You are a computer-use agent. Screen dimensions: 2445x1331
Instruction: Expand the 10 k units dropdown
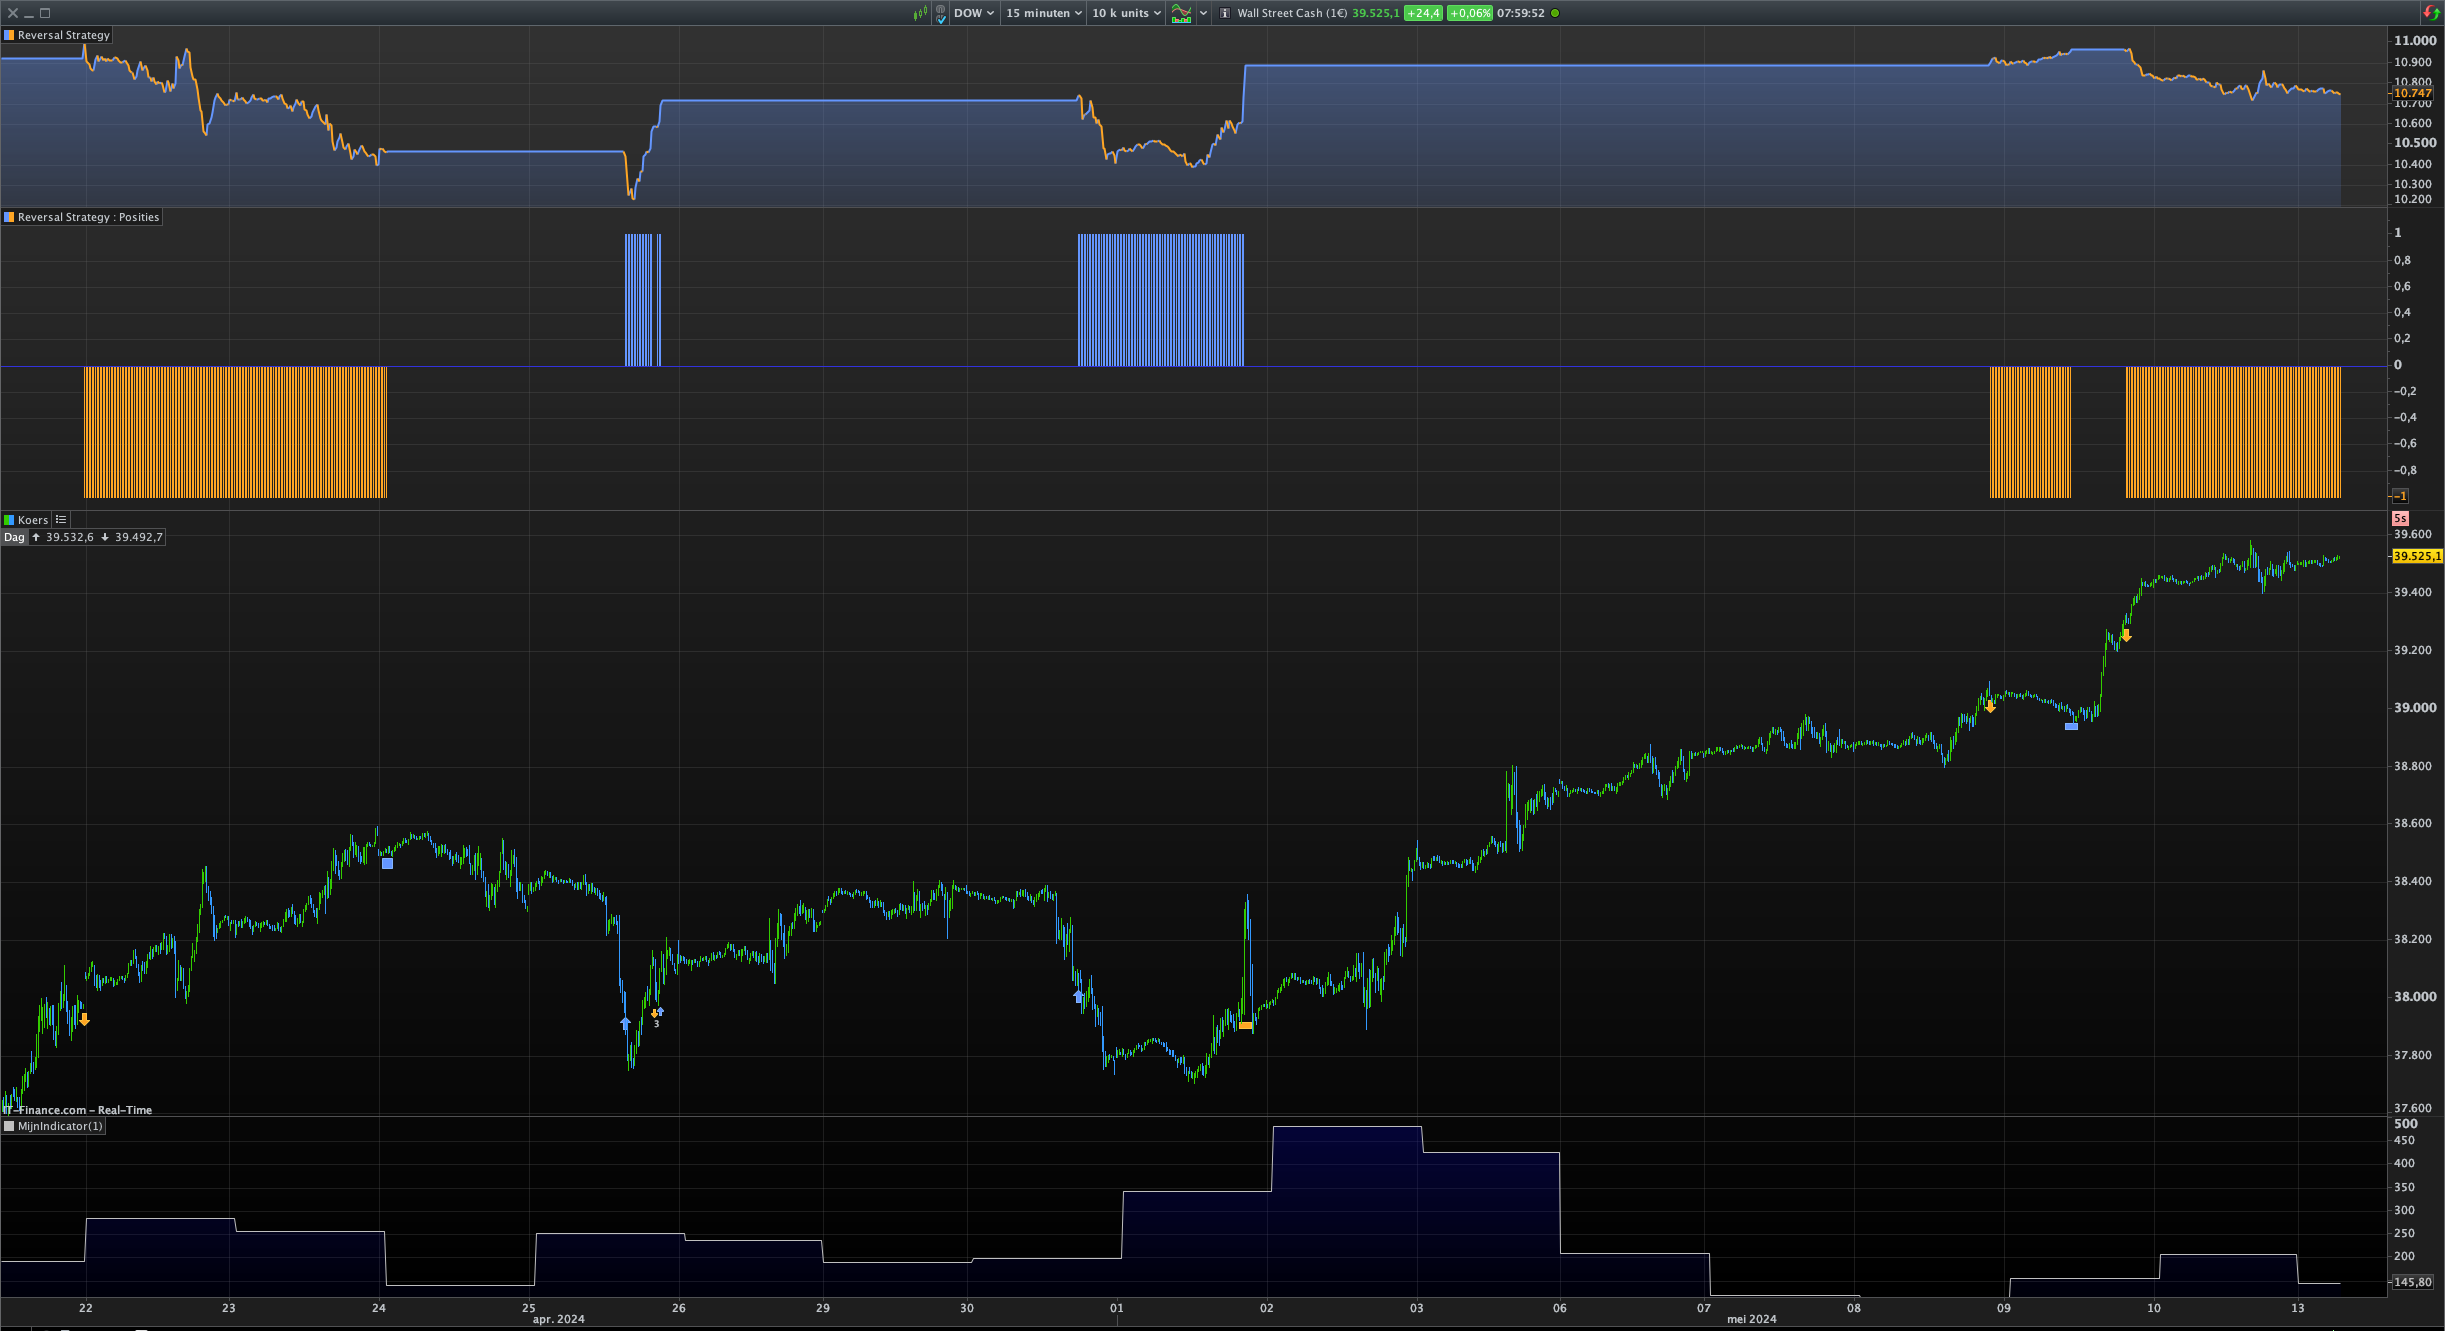point(1126,13)
